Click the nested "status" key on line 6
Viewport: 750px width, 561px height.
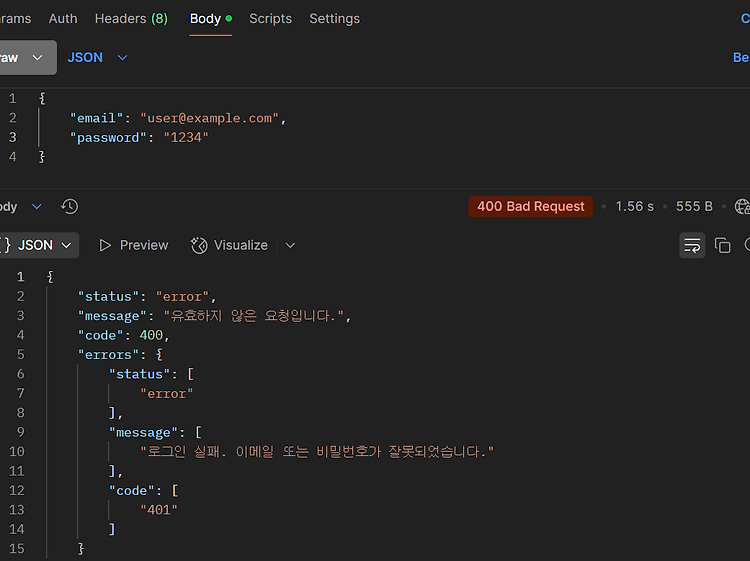point(139,374)
